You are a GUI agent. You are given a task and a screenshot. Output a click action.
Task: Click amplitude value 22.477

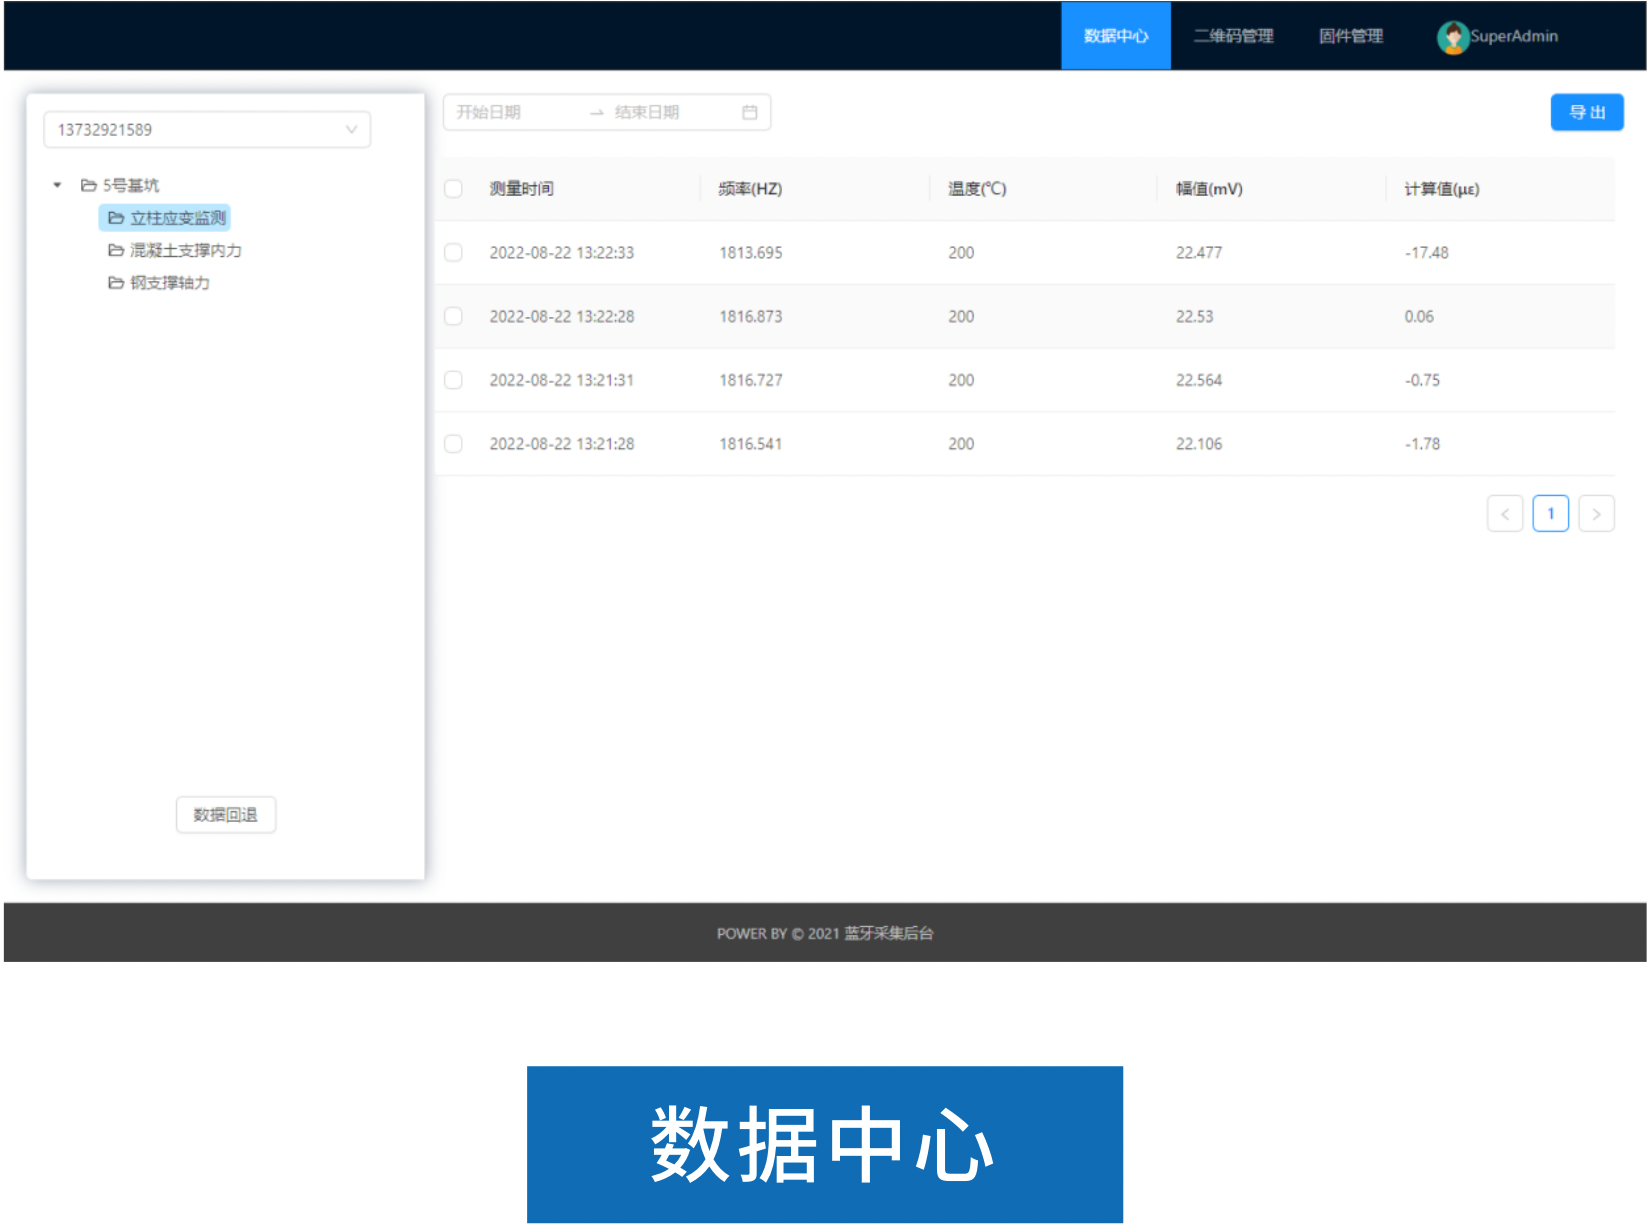tap(1199, 253)
